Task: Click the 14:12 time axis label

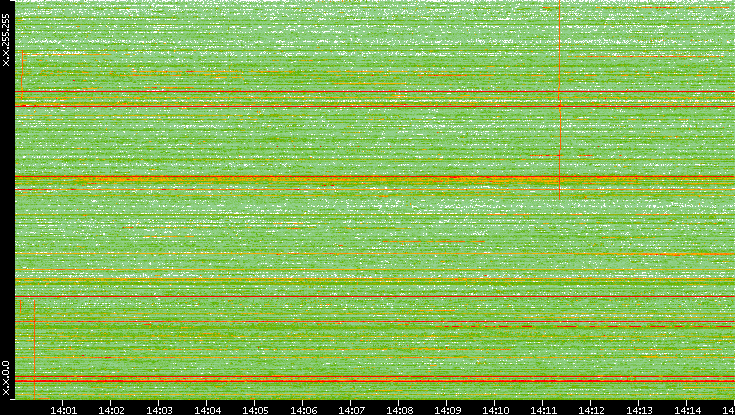Action: tap(591, 410)
